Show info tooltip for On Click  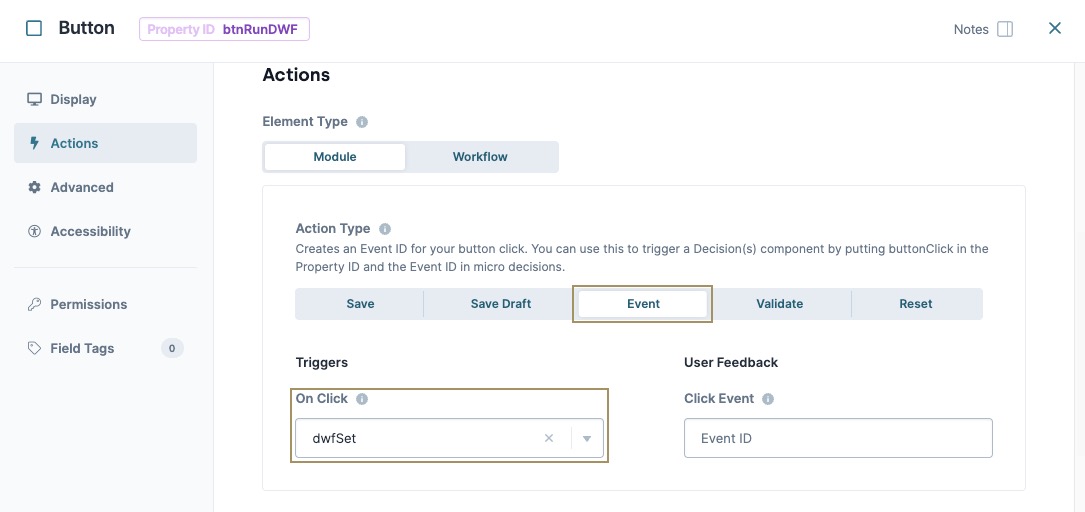click(x=362, y=399)
